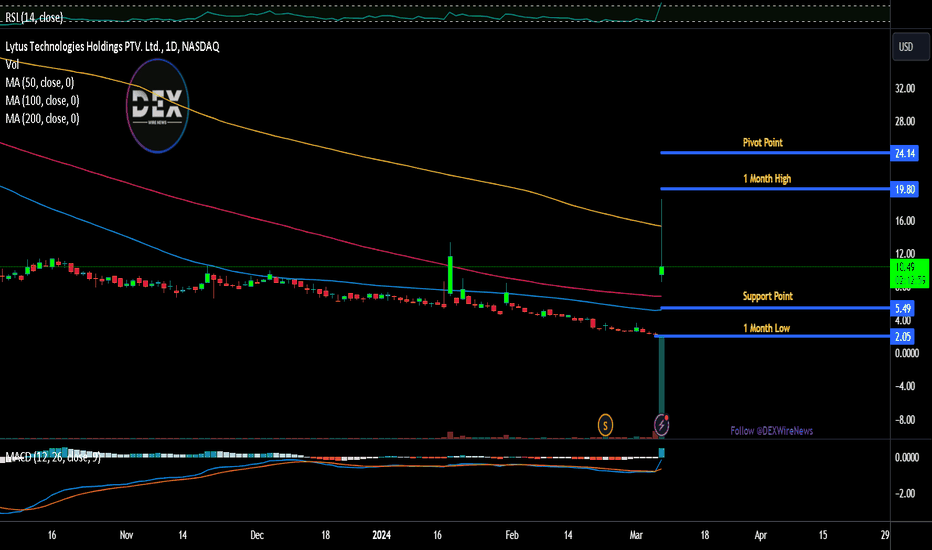
Task: Click the green current price 10.49 label
Action: 909,274
